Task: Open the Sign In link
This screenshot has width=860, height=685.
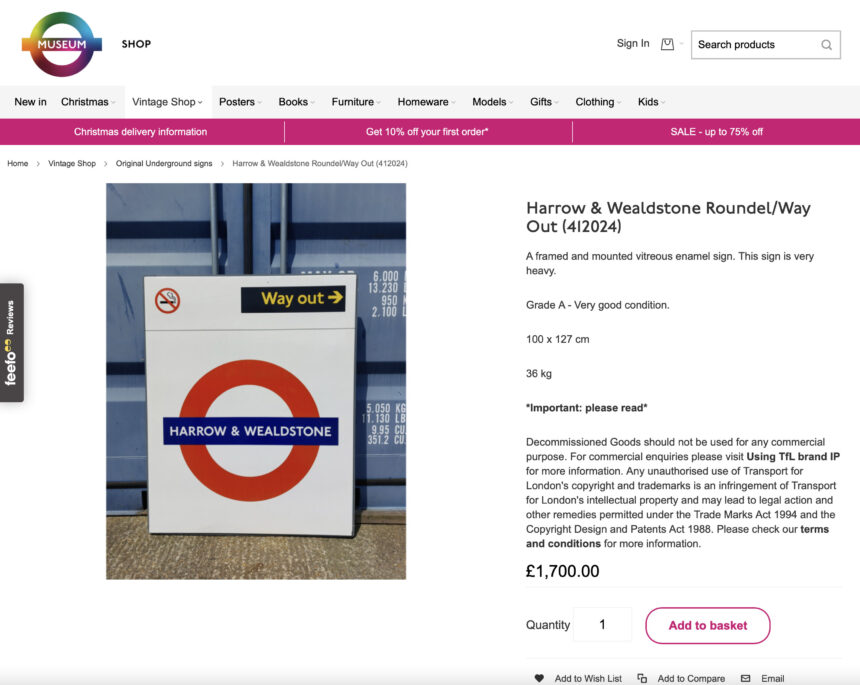Action: pos(632,44)
